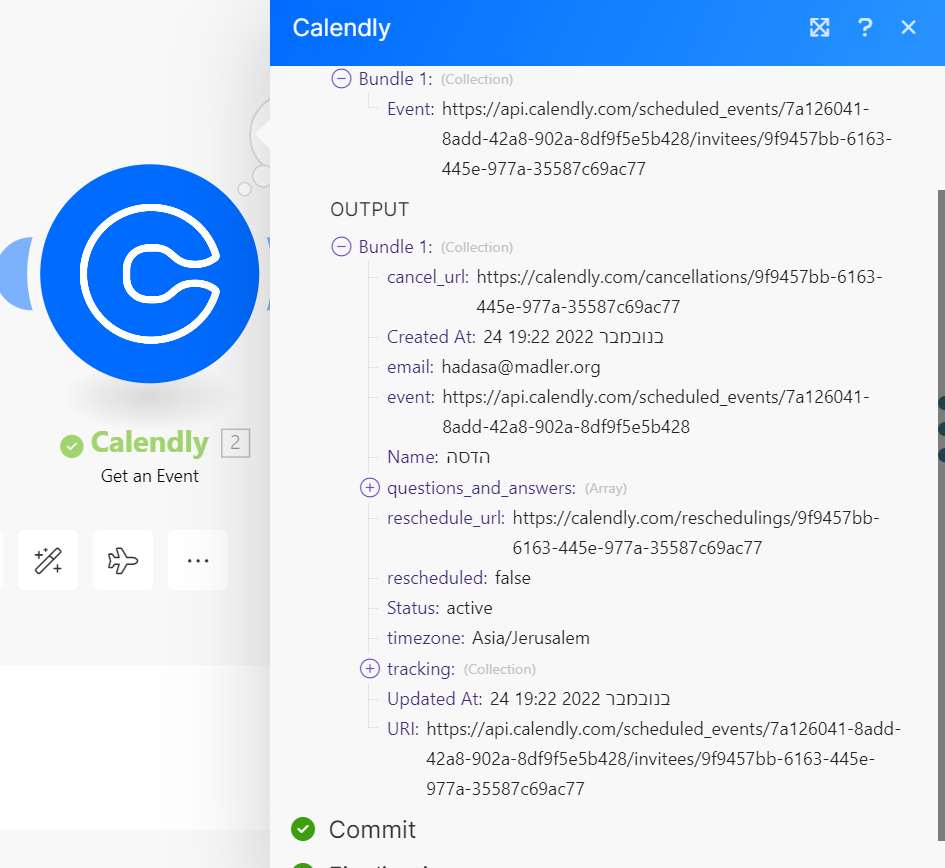The width and height of the screenshot is (945, 868).
Task: Select the URI value at bottom
Action: 664,759
